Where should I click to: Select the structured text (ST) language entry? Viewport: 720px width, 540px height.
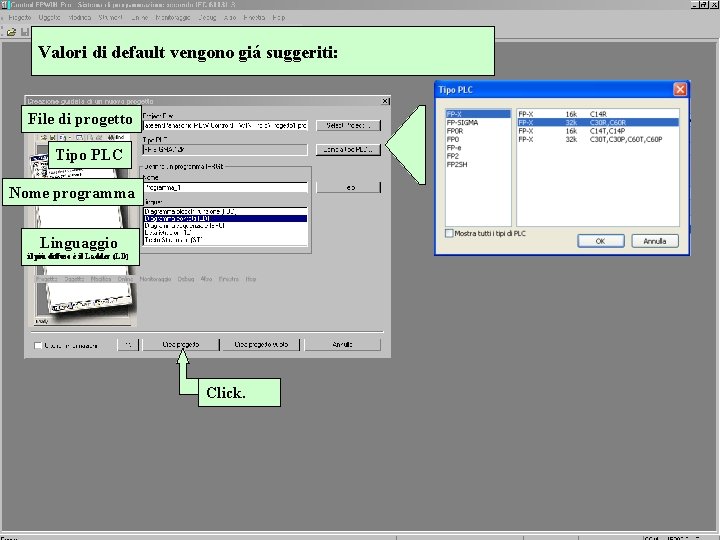tap(225, 240)
